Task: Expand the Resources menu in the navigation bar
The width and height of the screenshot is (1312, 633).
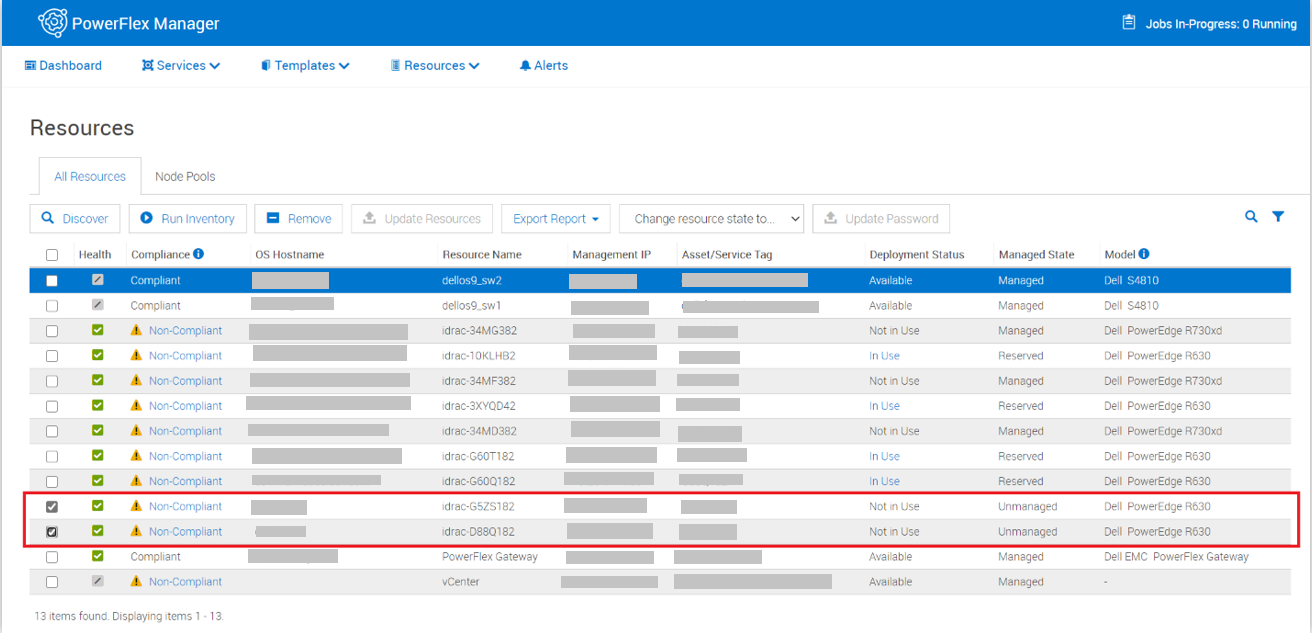Action: [x=435, y=65]
